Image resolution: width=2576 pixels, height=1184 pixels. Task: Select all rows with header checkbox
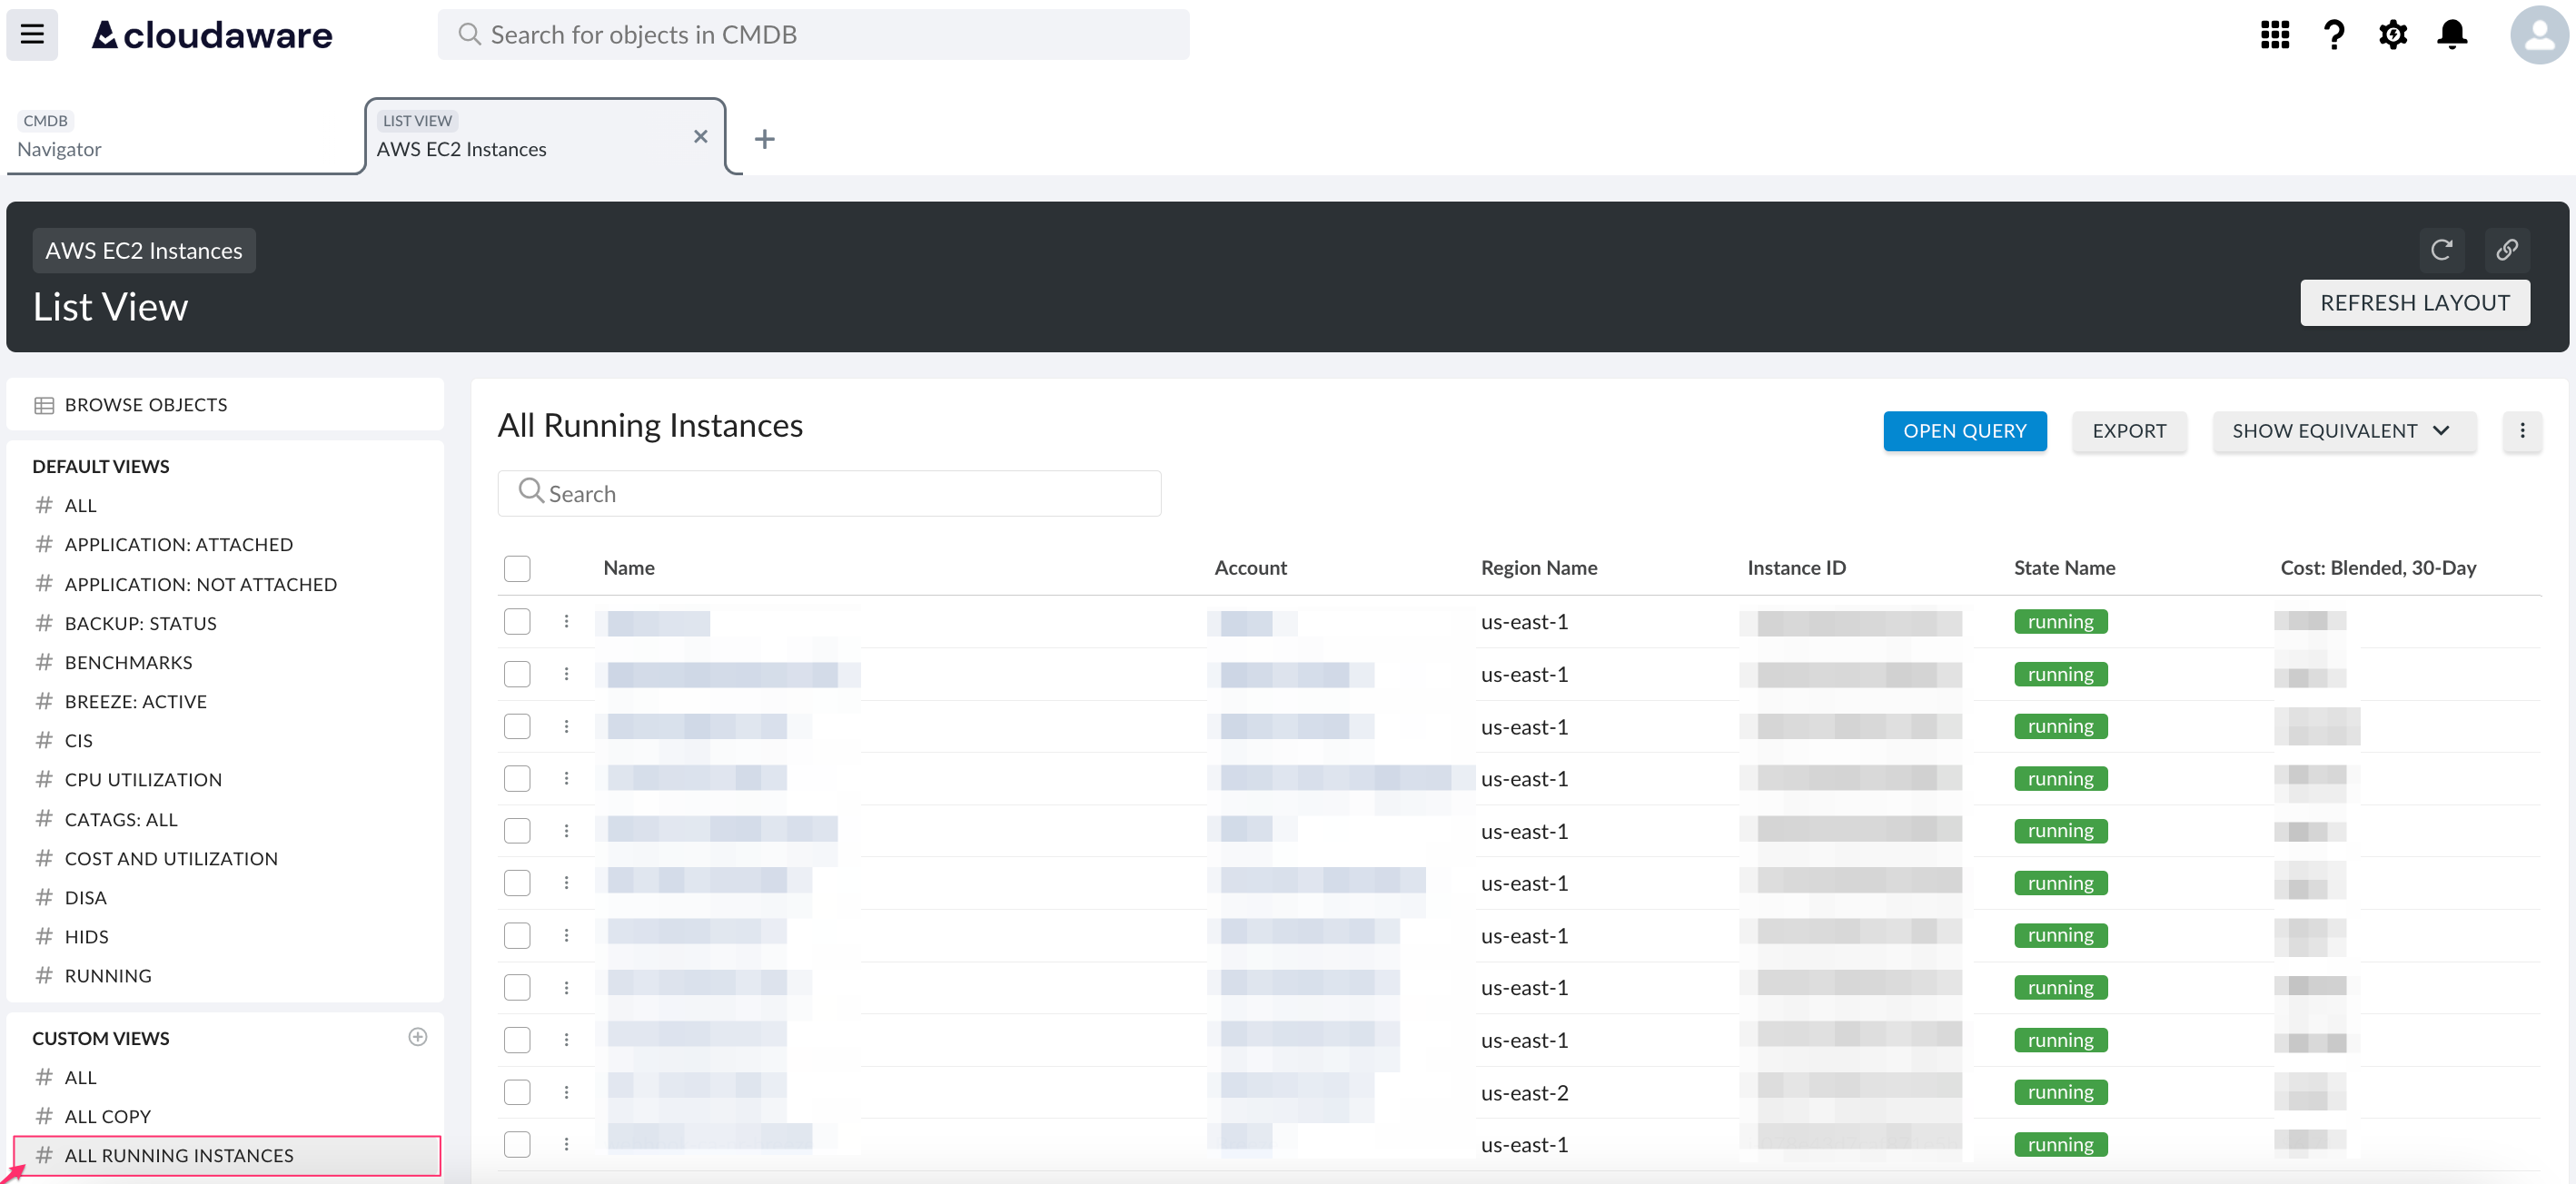pyautogui.click(x=517, y=568)
